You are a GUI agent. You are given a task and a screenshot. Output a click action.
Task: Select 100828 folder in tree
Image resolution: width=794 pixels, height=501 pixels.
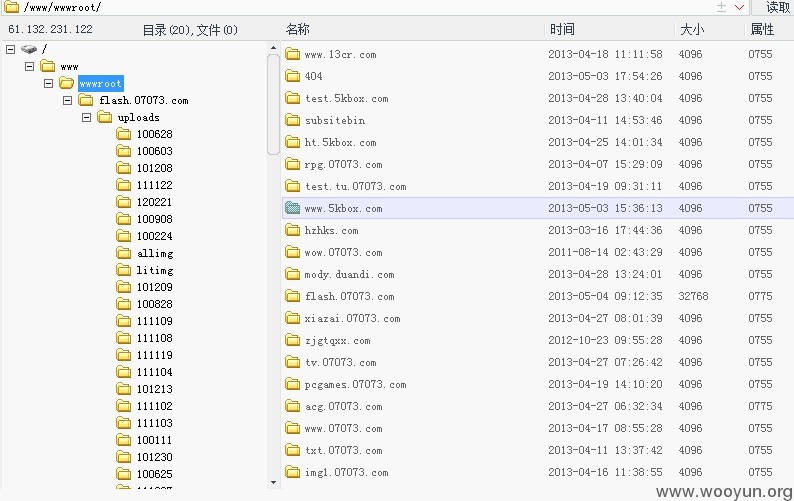pos(154,304)
